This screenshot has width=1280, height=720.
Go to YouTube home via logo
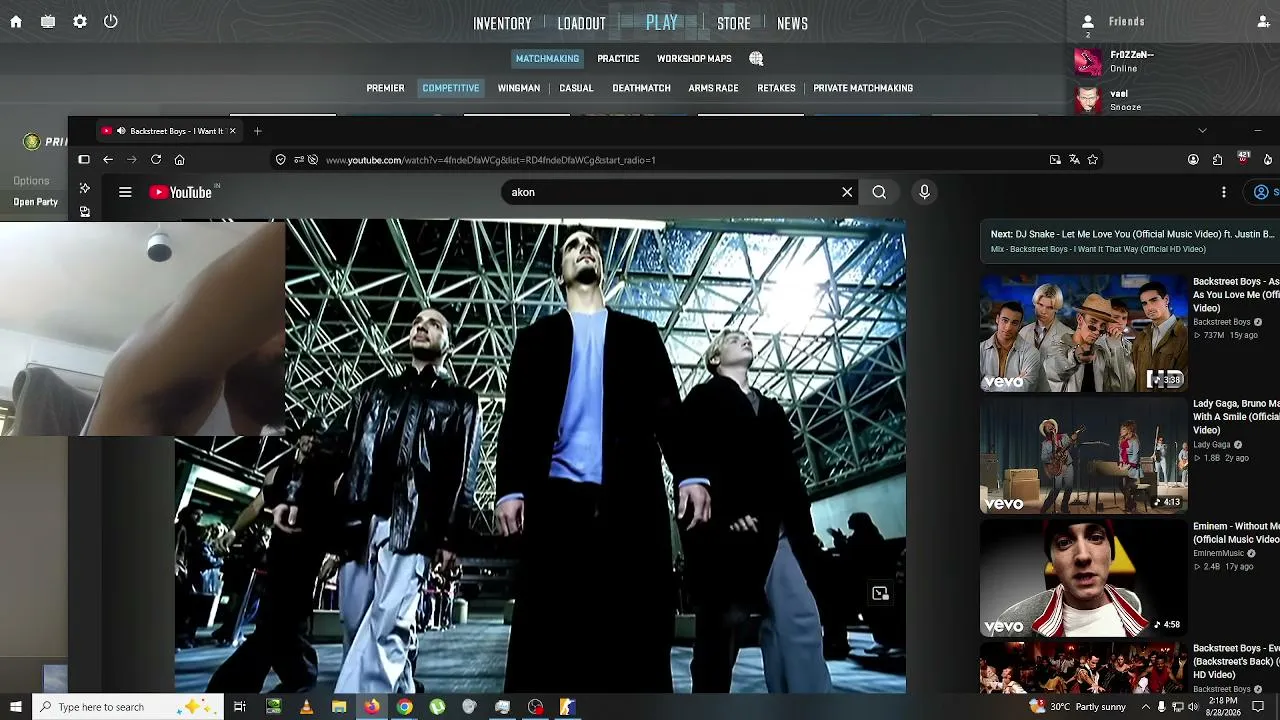(181, 192)
